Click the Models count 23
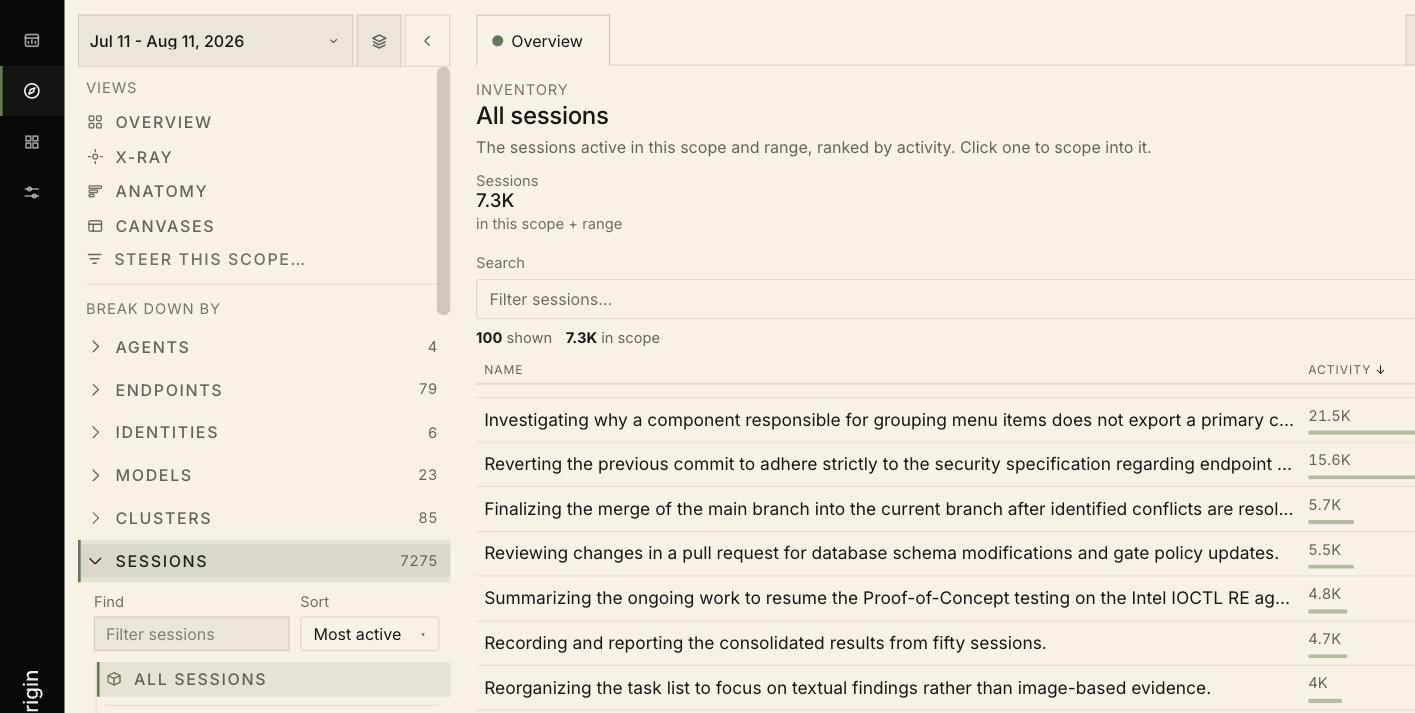 (428, 475)
